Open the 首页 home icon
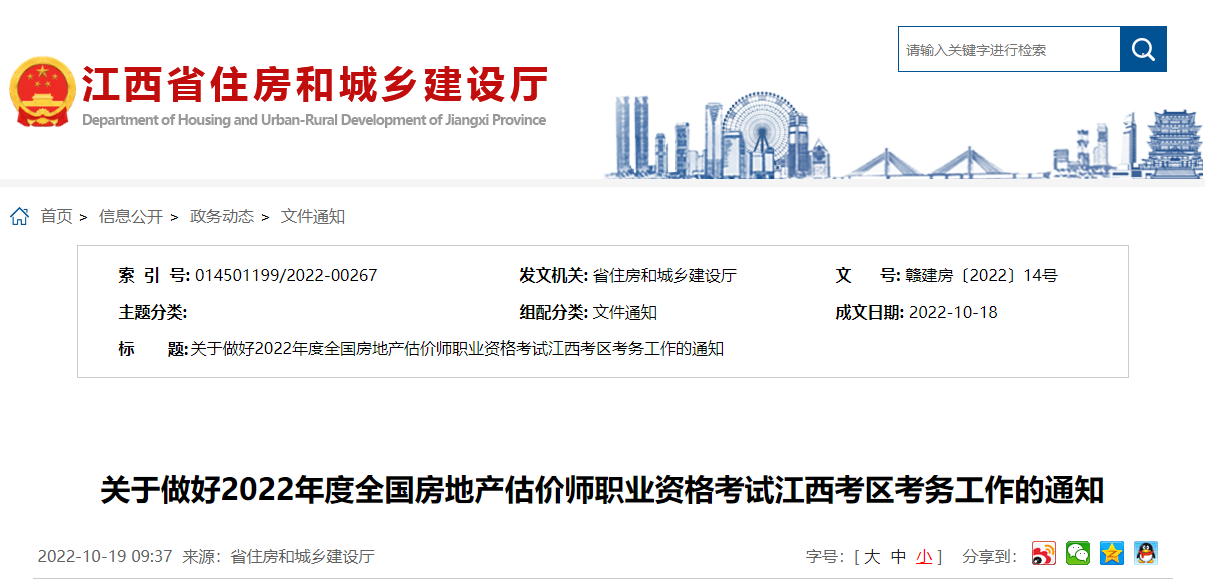The height and width of the screenshot is (582, 1205). click(19, 216)
